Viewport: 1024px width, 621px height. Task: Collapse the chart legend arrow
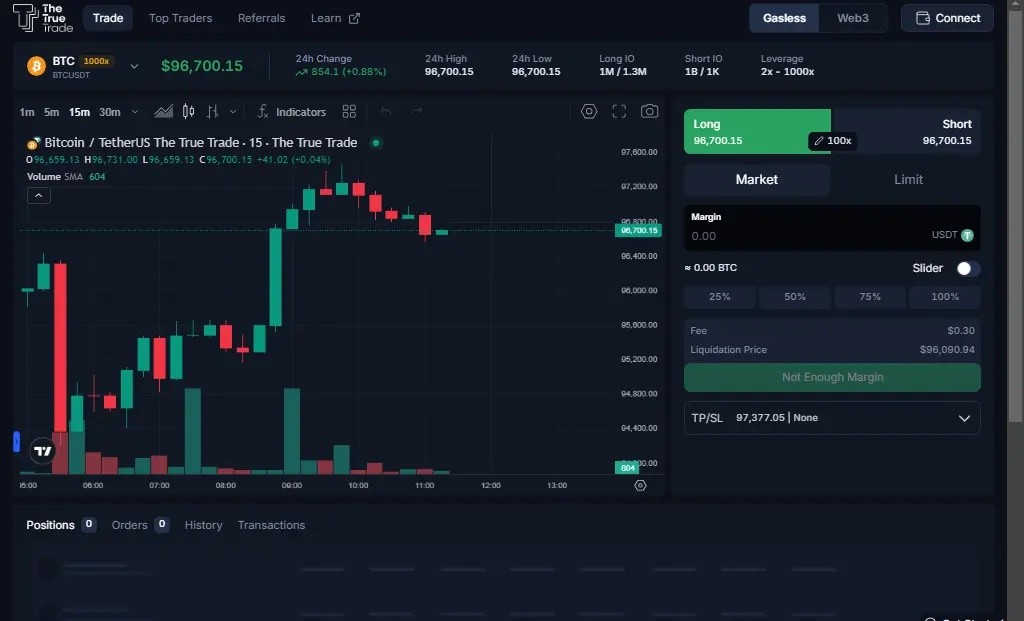tap(39, 195)
